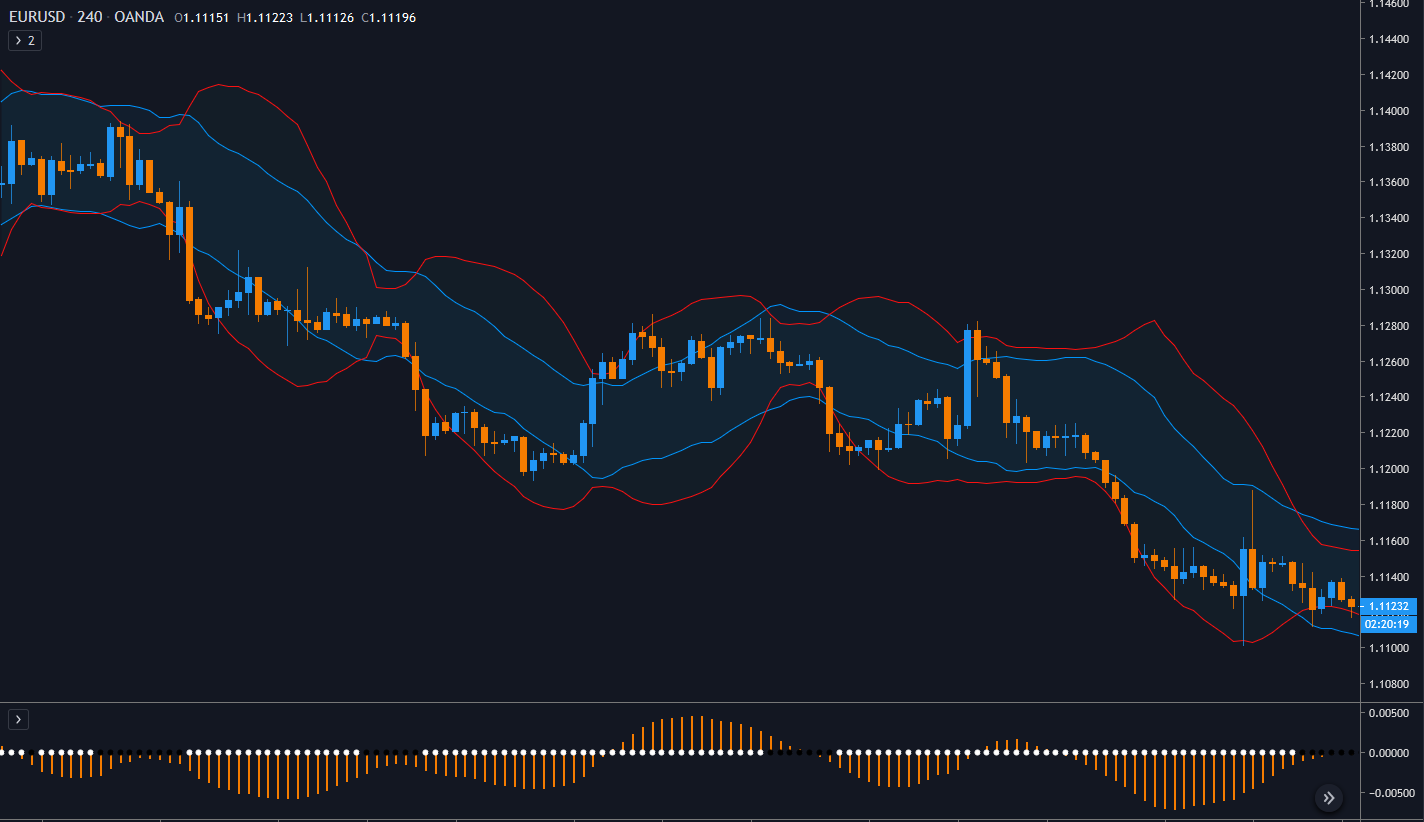Click the 1.13400 price scale label
1424x822 pixels.
pos(1390,218)
